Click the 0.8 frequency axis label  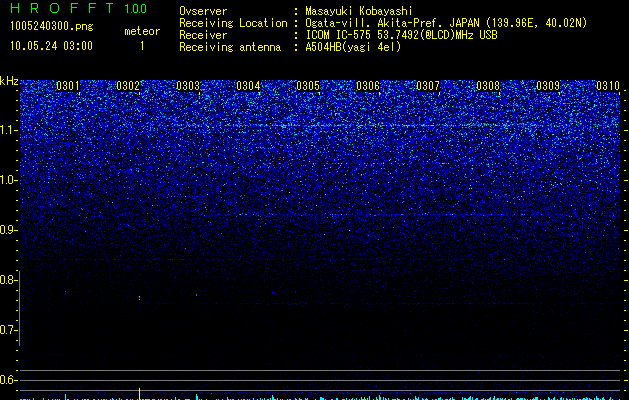(7, 280)
